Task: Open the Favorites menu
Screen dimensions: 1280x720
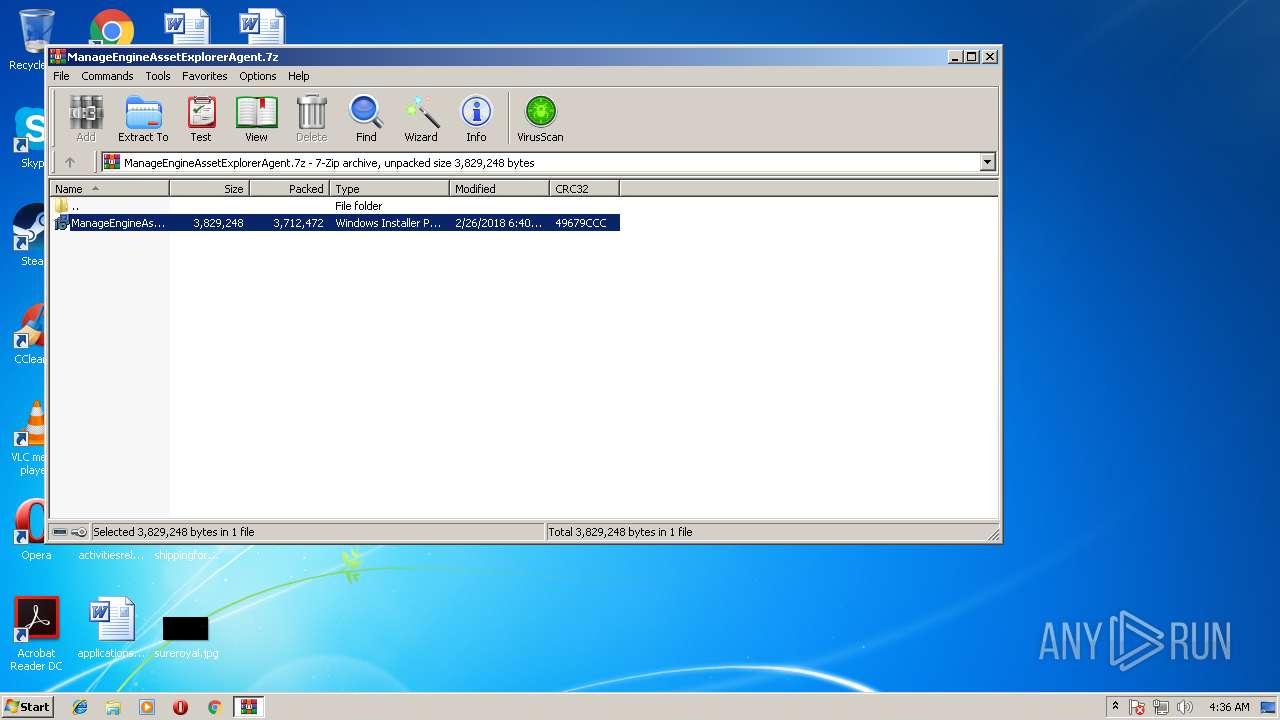Action: click(x=204, y=76)
